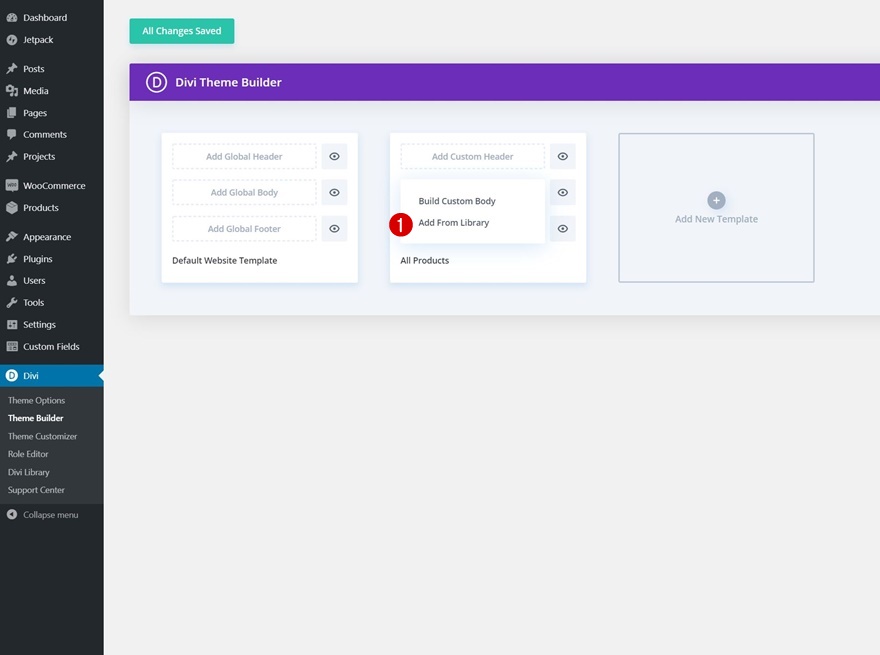Viewport: 880px width, 655px height.
Task: Click the WooCommerce logo icon
Action: click(x=12, y=185)
